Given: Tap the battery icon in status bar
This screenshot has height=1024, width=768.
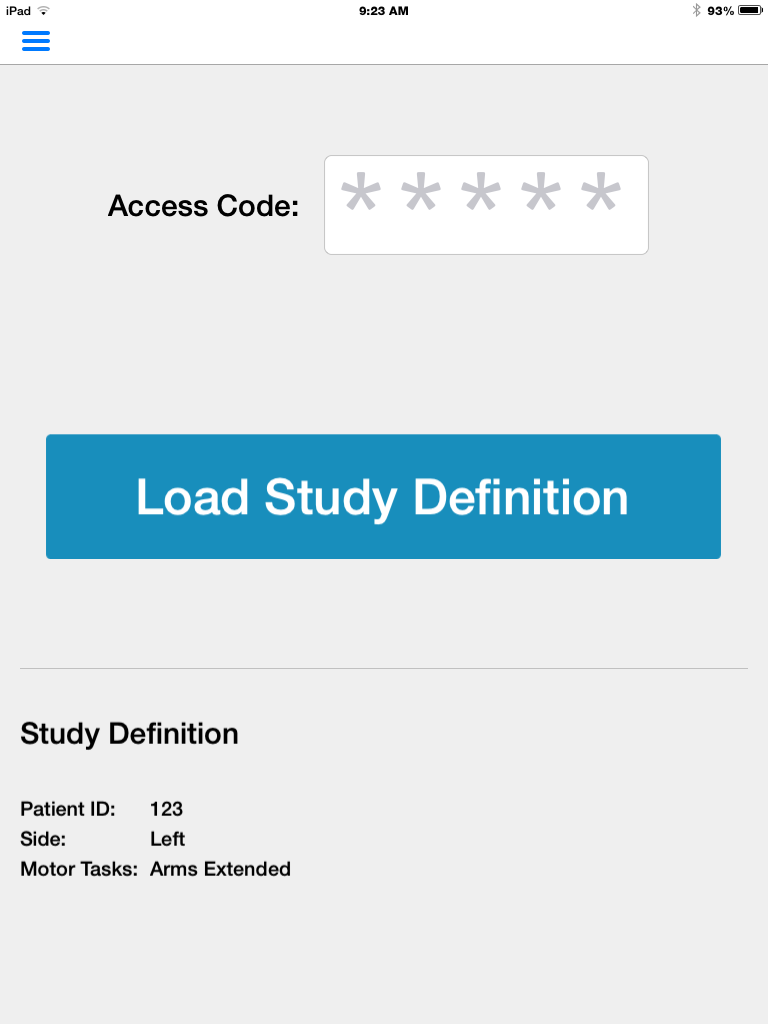Looking at the screenshot, I should point(750,10).
